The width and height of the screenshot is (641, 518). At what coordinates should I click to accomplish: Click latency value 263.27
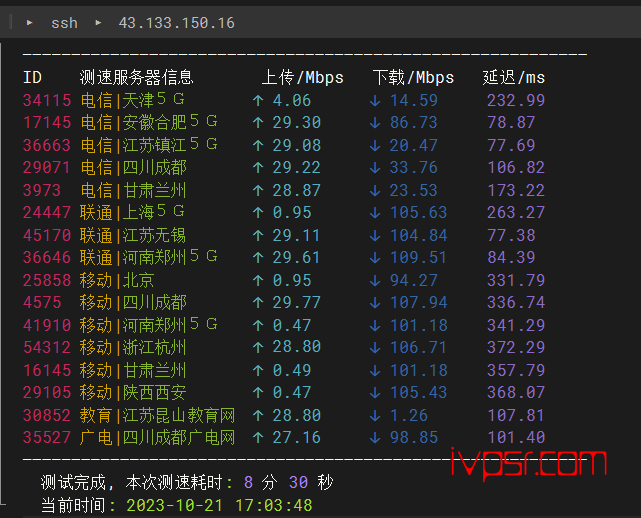tap(516, 212)
